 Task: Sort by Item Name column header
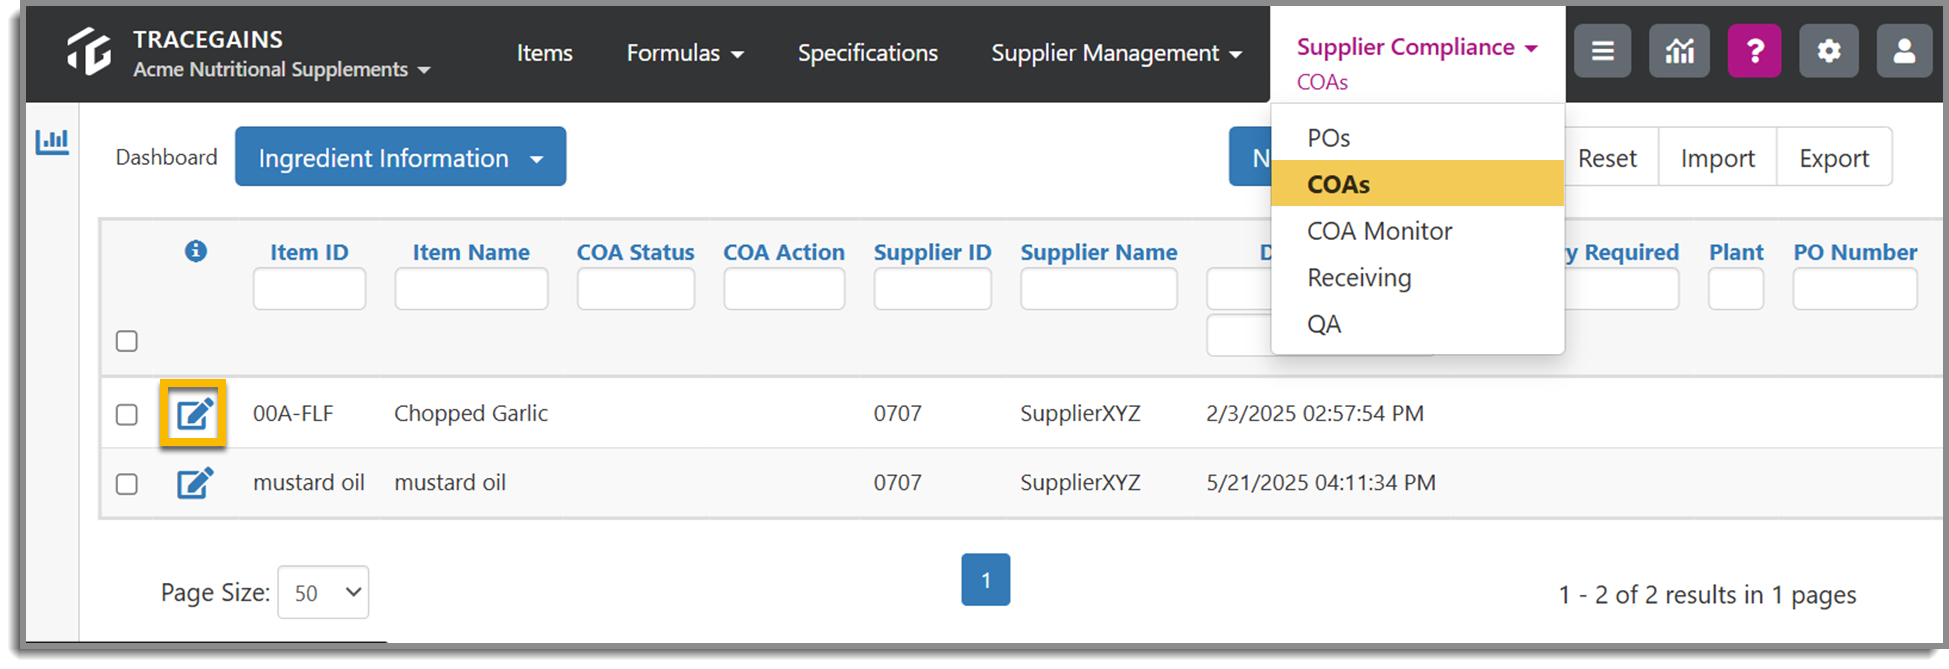click(471, 252)
